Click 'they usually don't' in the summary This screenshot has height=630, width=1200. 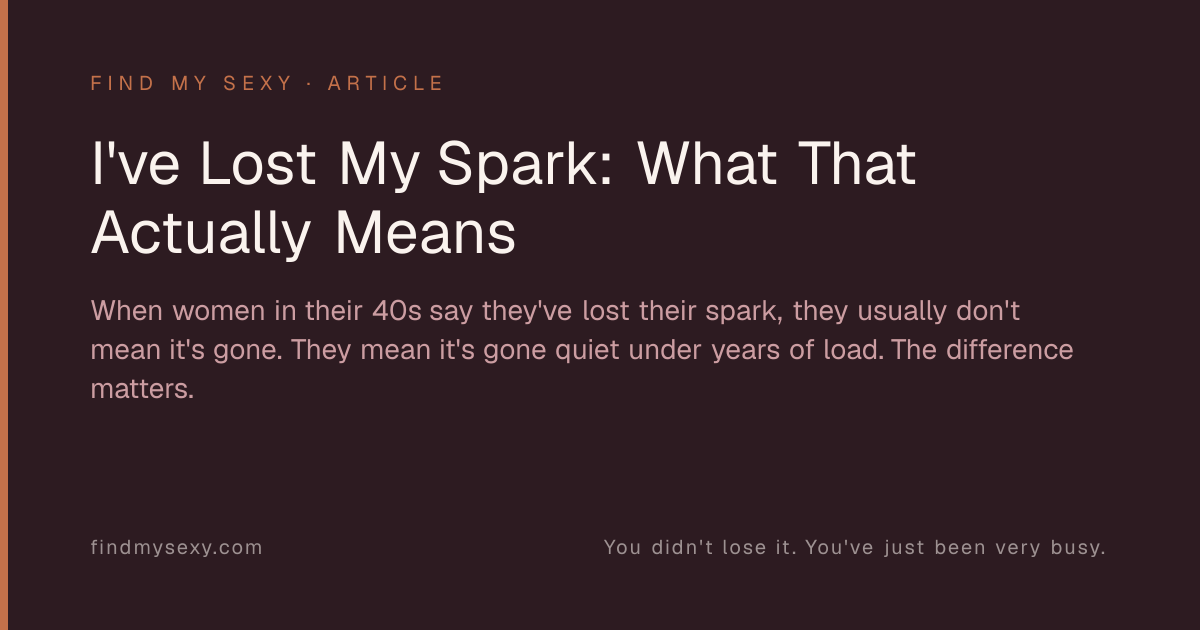(x=907, y=311)
